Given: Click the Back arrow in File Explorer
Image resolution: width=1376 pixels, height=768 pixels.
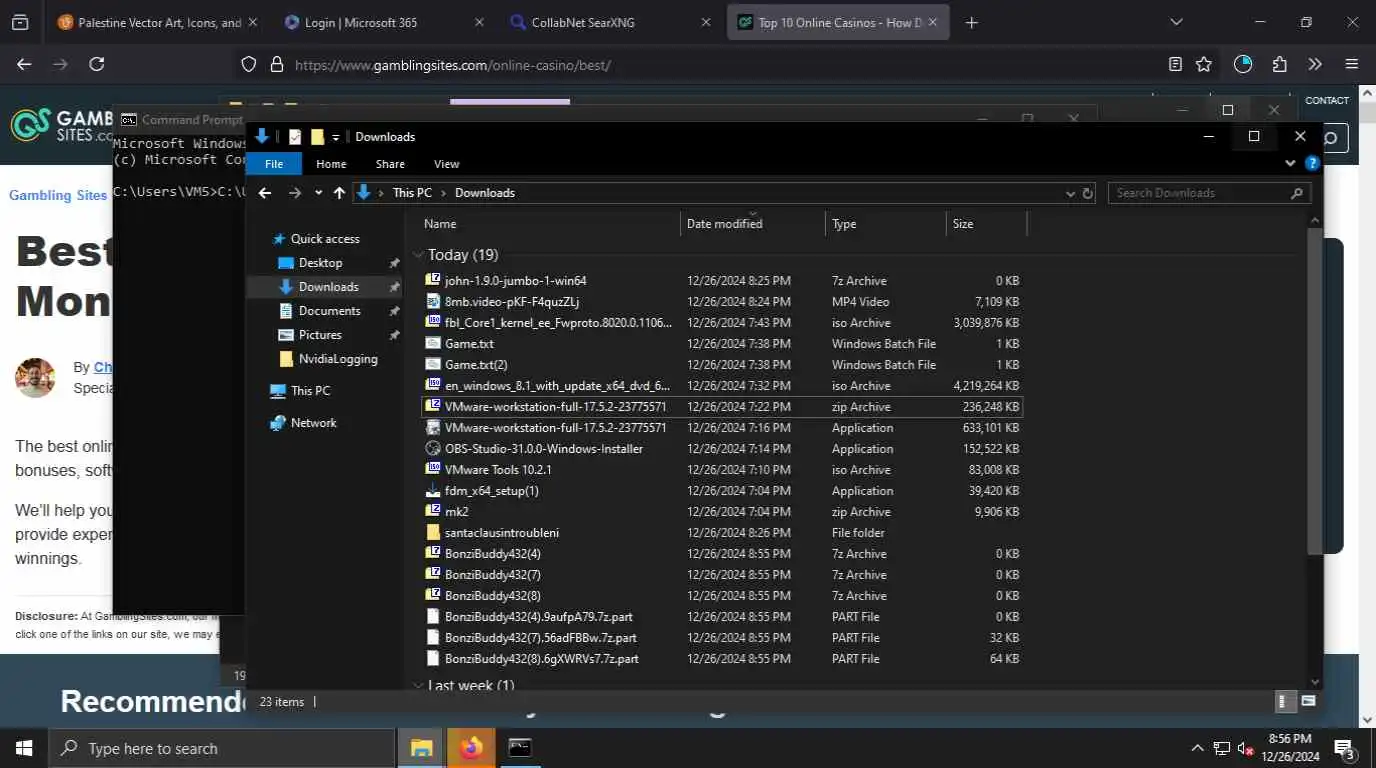Looking at the screenshot, I should [x=265, y=193].
